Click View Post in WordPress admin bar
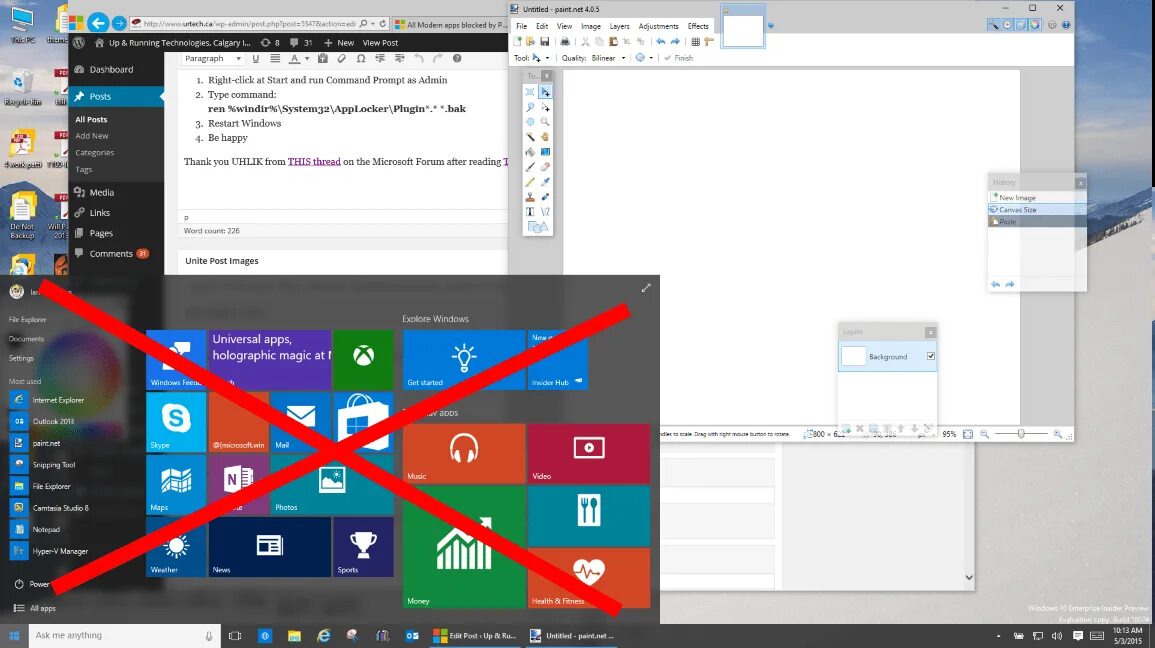The height and width of the screenshot is (648, 1155). pos(380,43)
